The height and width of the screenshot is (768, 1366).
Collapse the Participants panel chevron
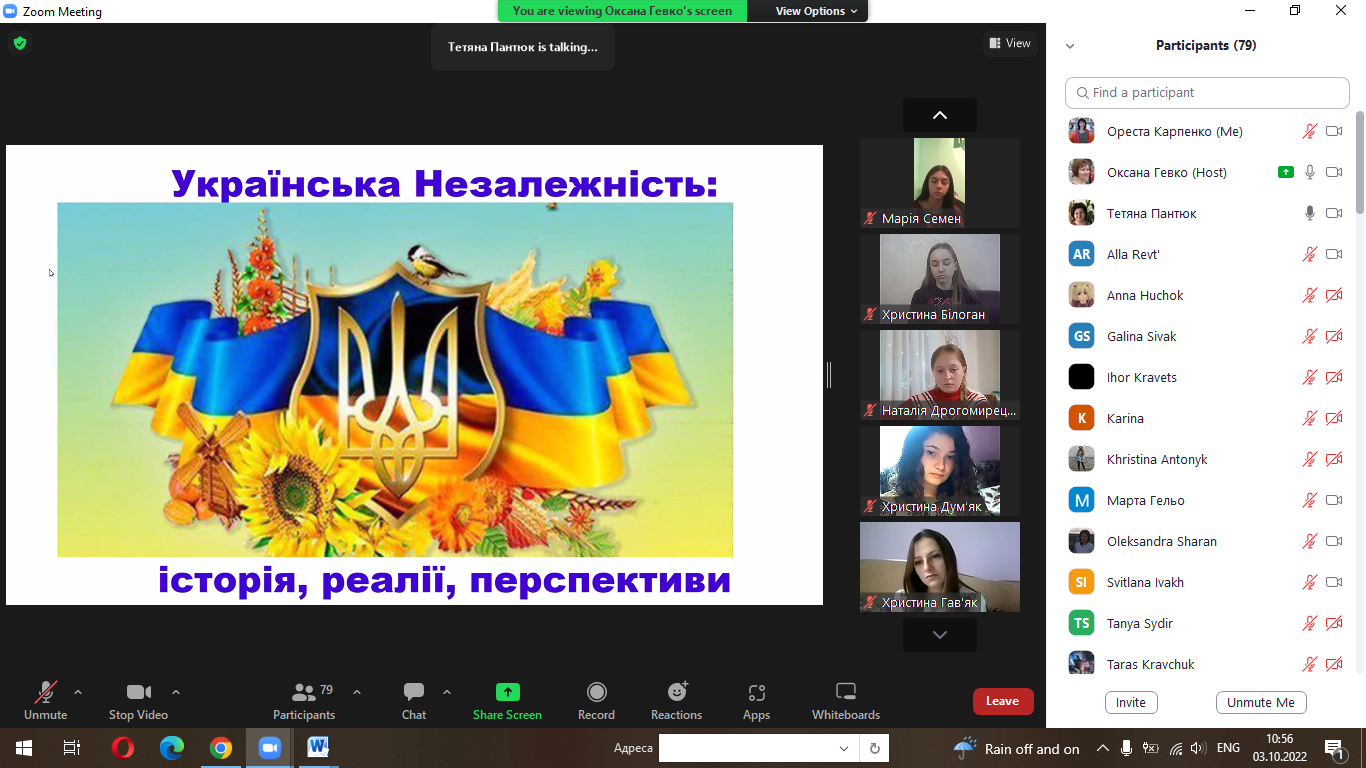1070,46
